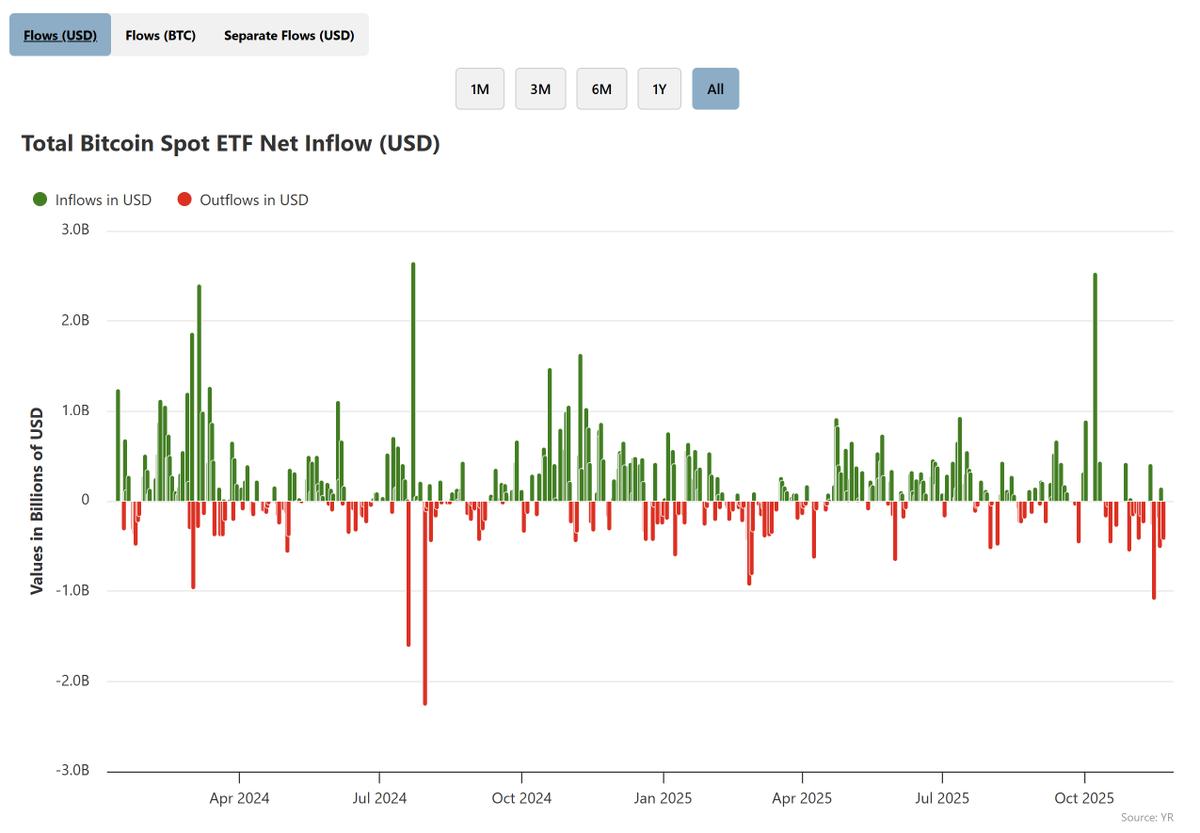This screenshot has width=1200, height=833.
Task: Click the Jul 2025 x-axis label
Action: point(942,798)
